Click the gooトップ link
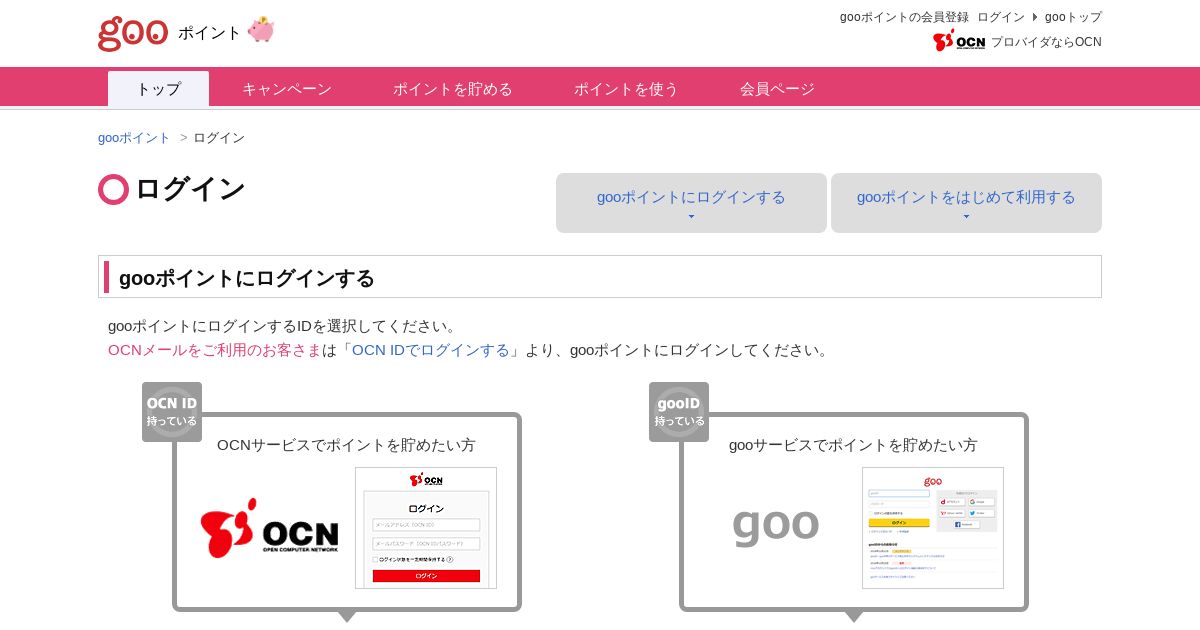Screen dimensions: 1200x630 pyautogui.click(x=1073, y=17)
